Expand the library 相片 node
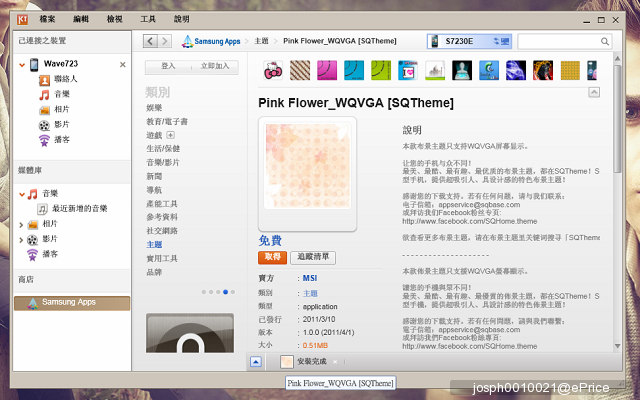640x400 pixels. [x=21, y=224]
